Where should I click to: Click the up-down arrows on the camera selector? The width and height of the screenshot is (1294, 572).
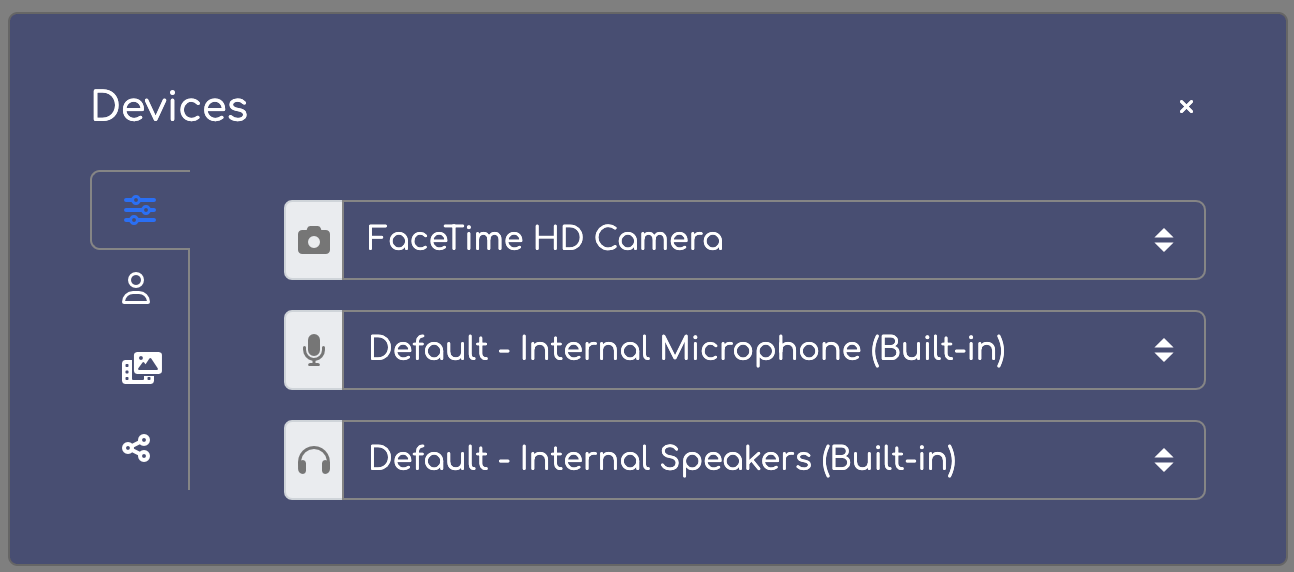[x=1163, y=240]
